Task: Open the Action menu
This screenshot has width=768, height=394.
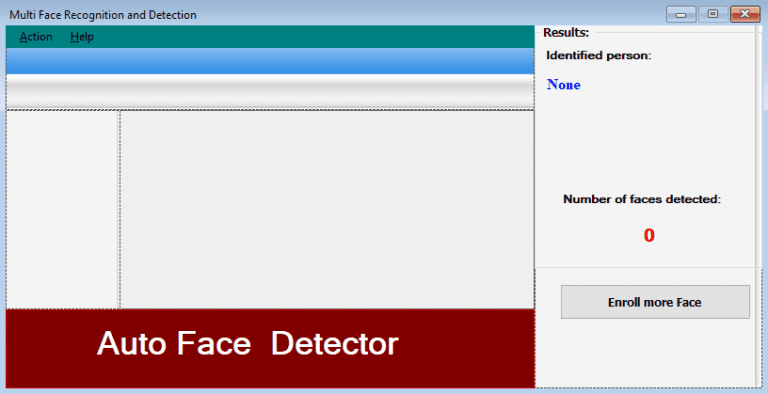Action: 36,37
